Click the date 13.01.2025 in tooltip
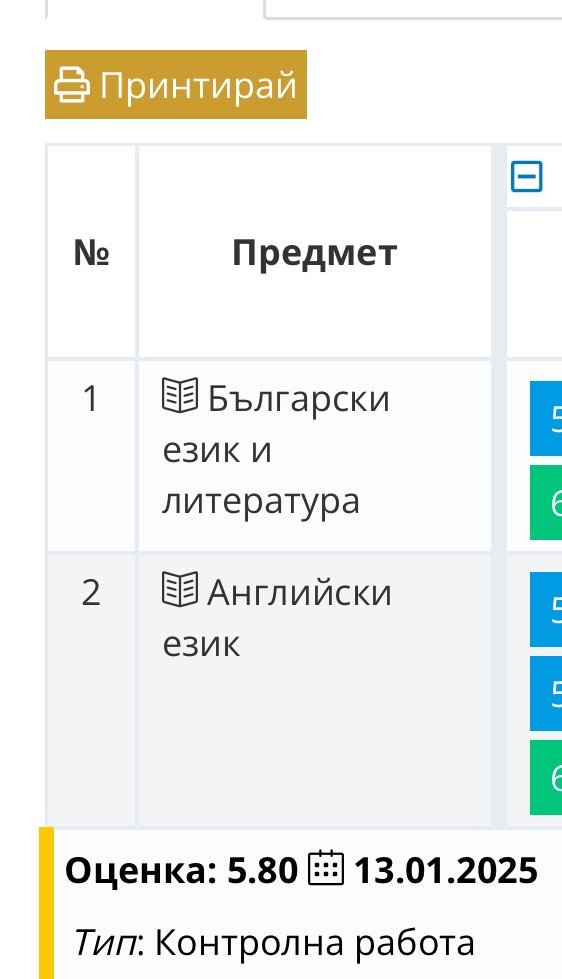Viewport: 562px width, 979px height. point(446,870)
